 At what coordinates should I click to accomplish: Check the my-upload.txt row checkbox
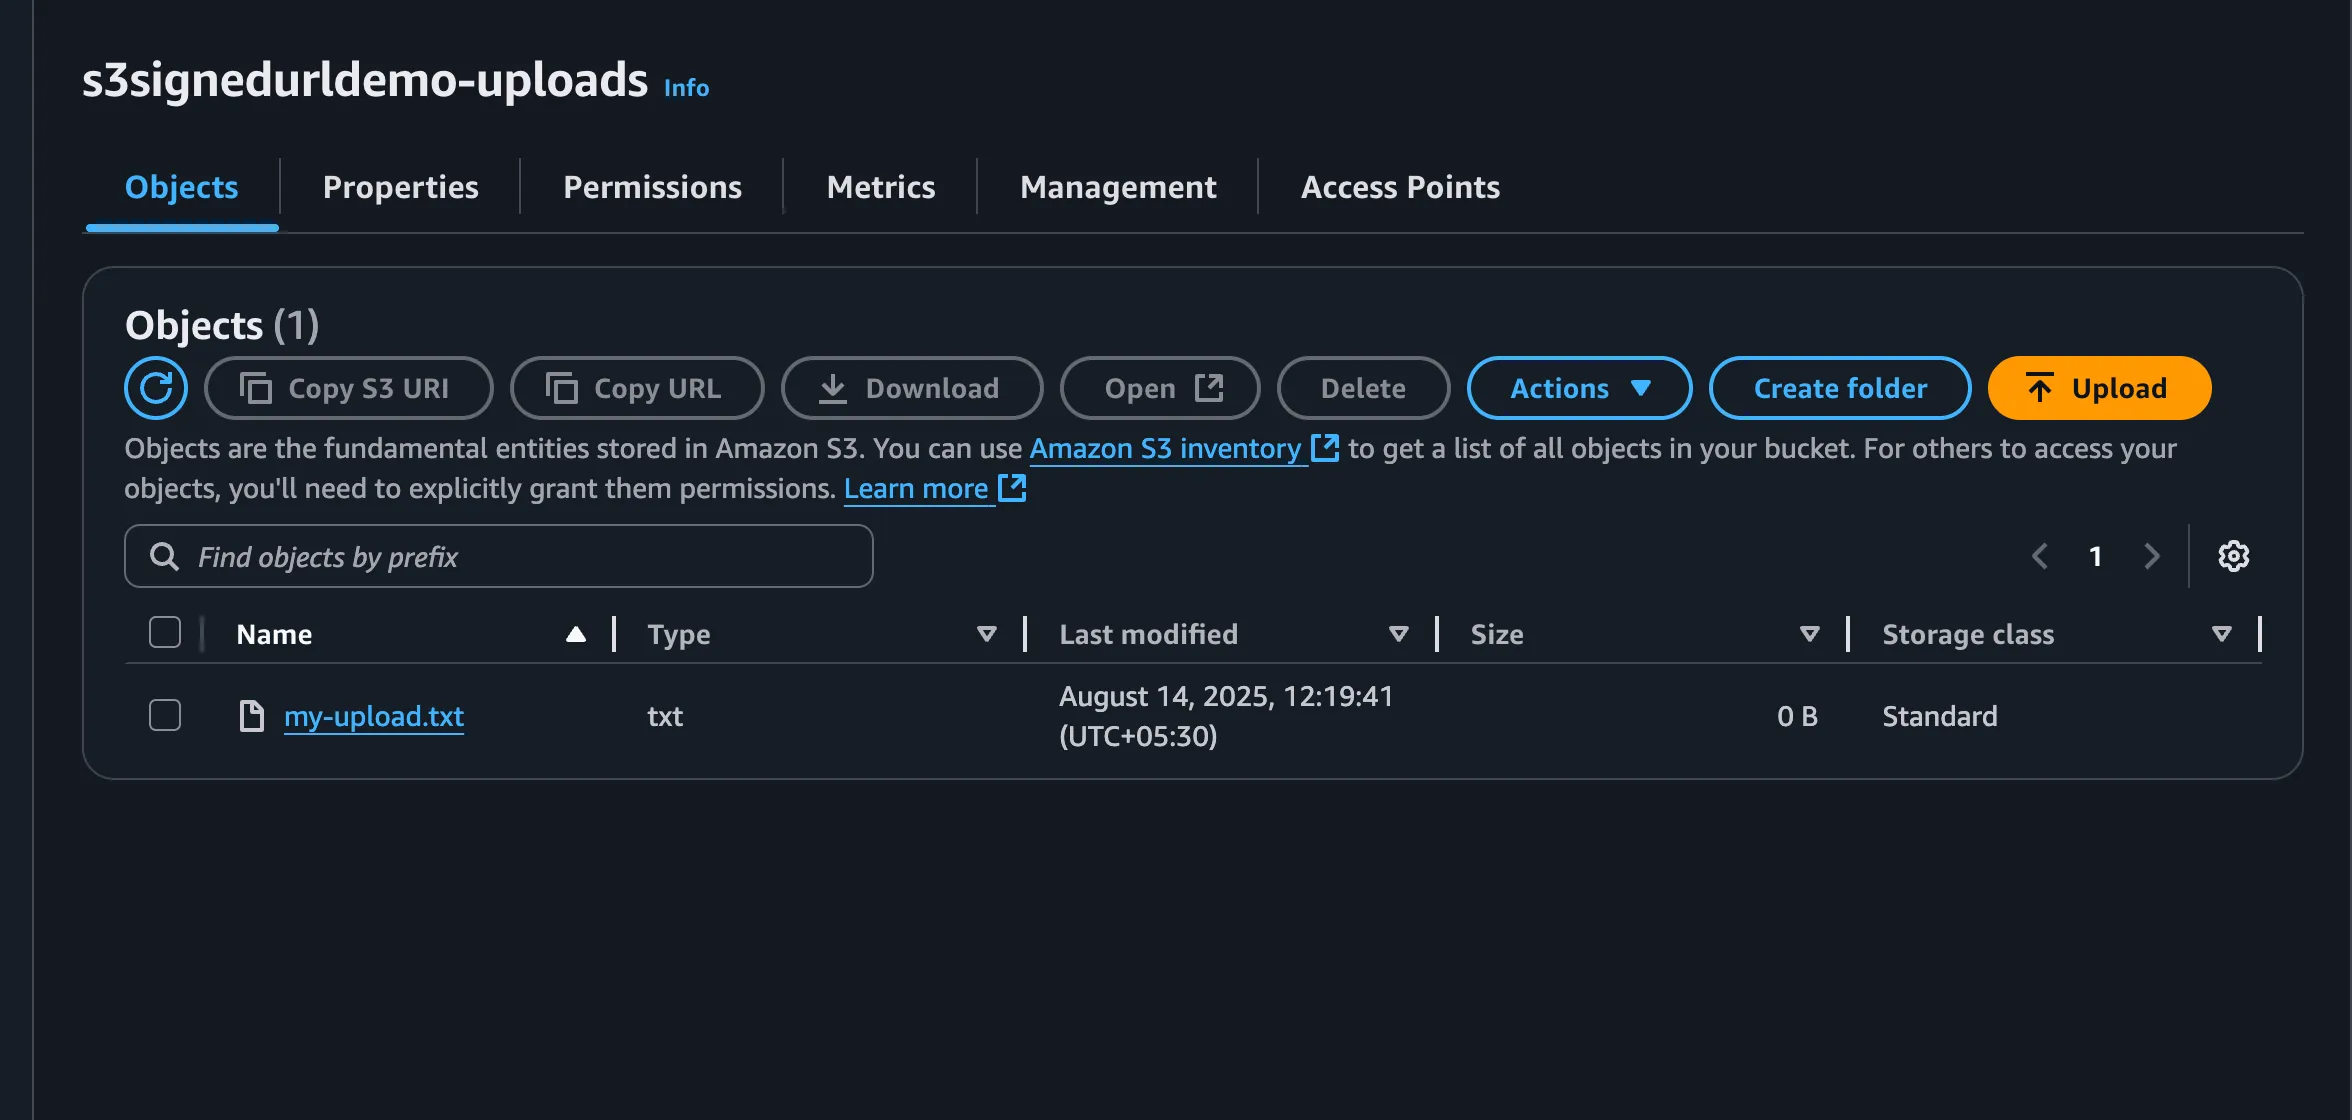[x=165, y=716]
